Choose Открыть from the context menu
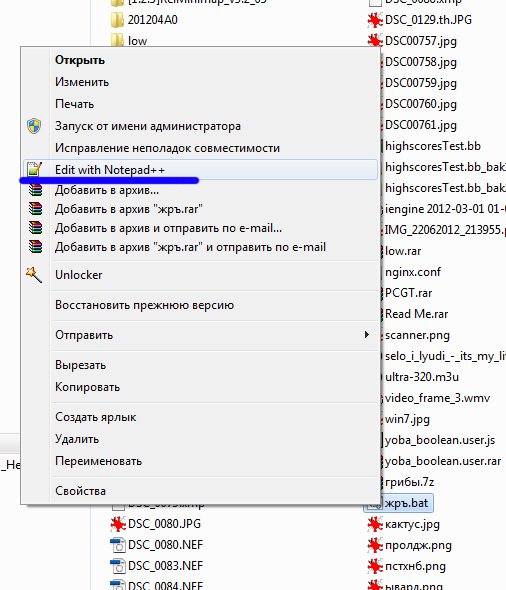506x590 pixels. 80,60
